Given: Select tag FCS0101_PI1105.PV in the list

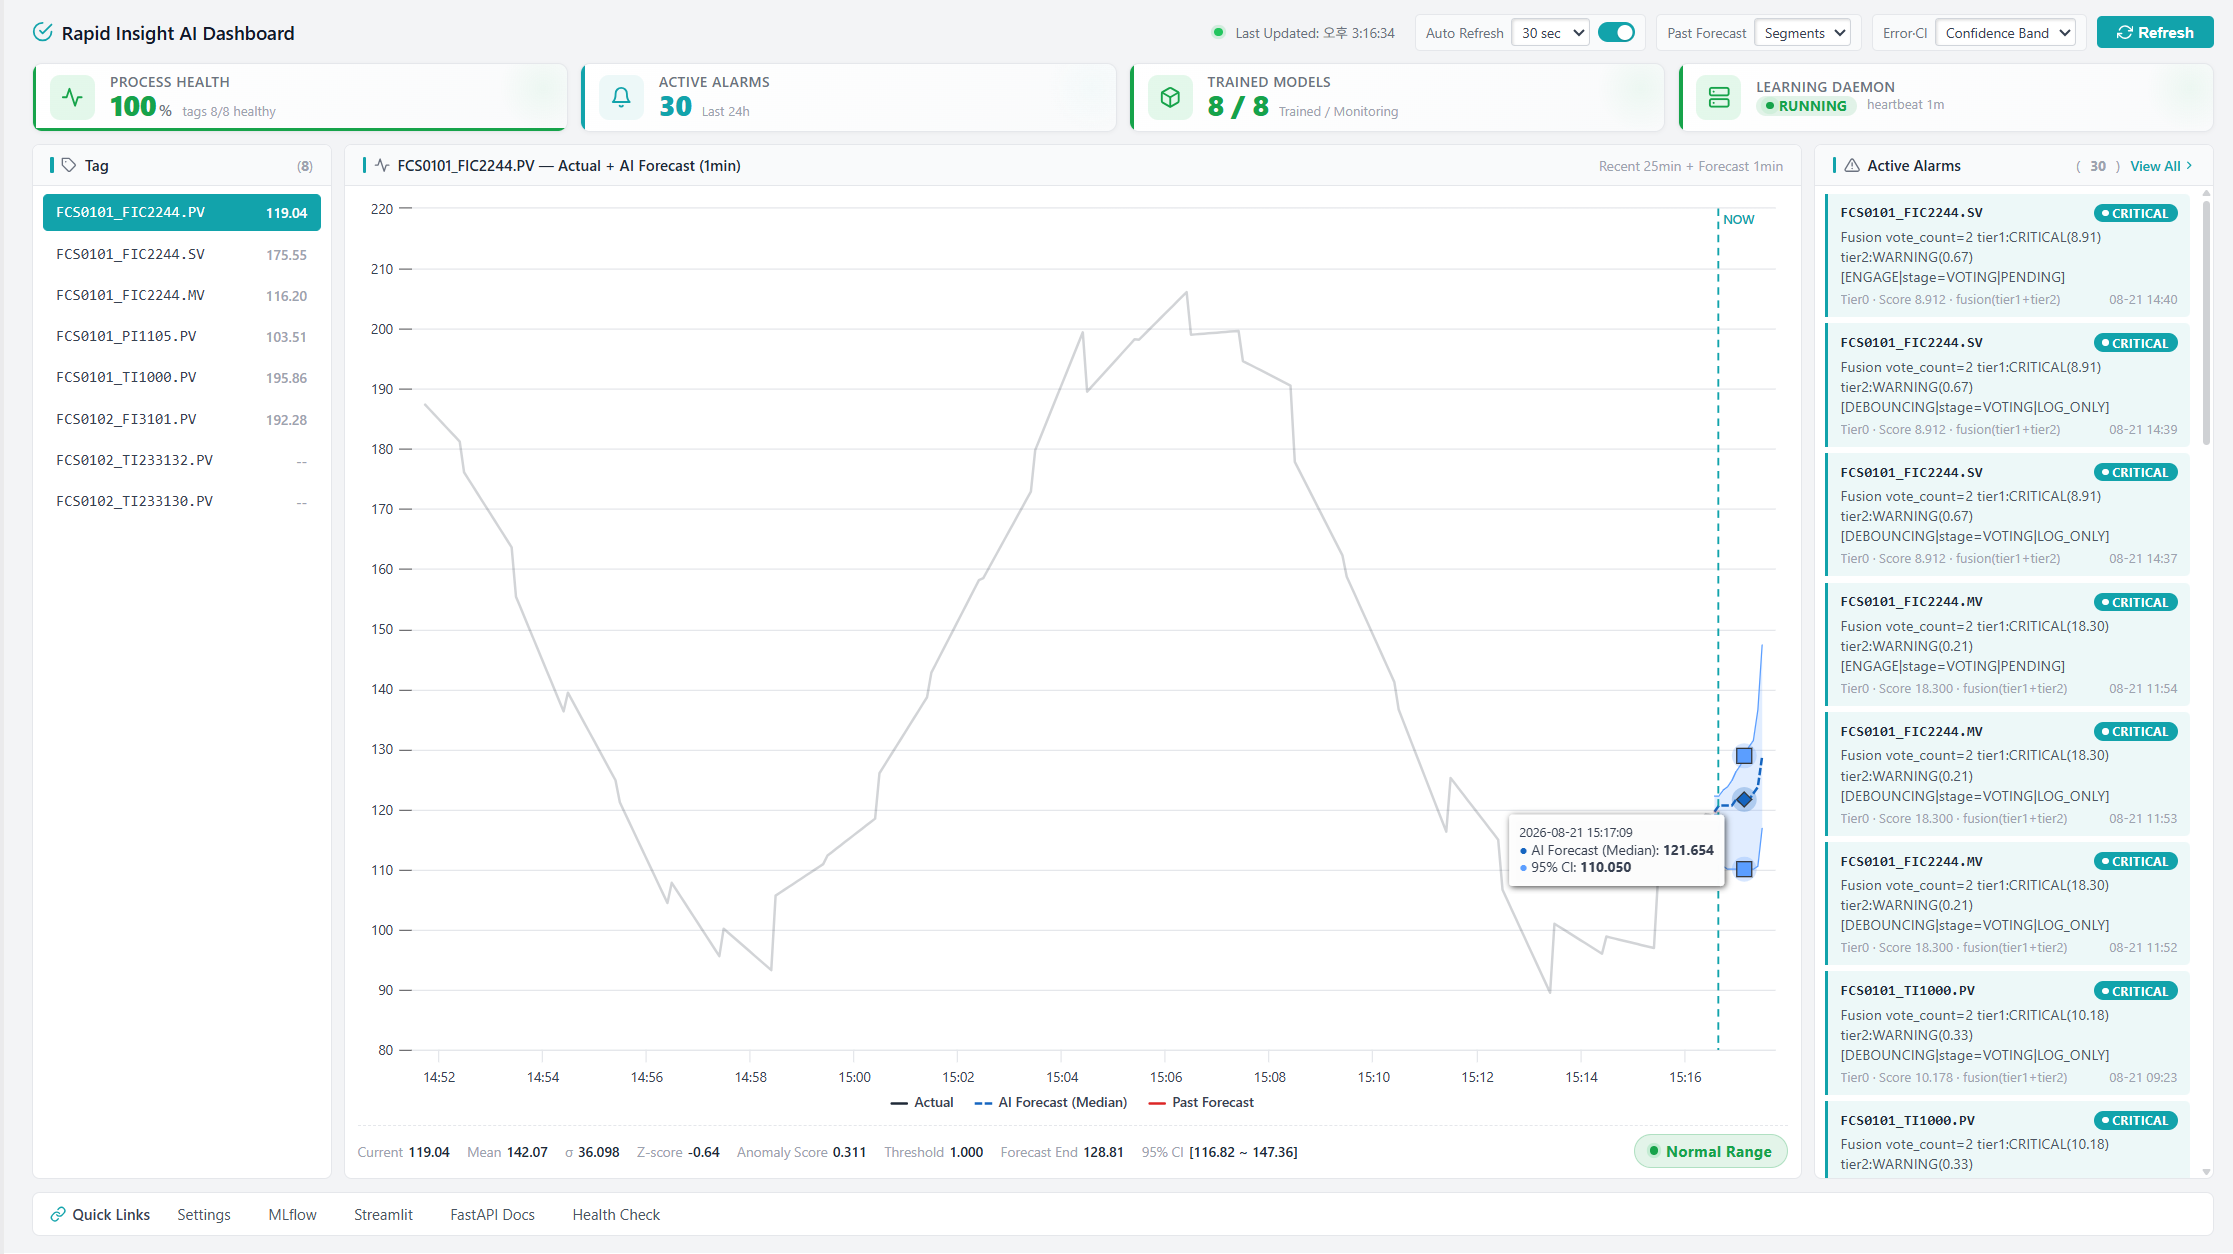Looking at the screenshot, I should [x=182, y=336].
